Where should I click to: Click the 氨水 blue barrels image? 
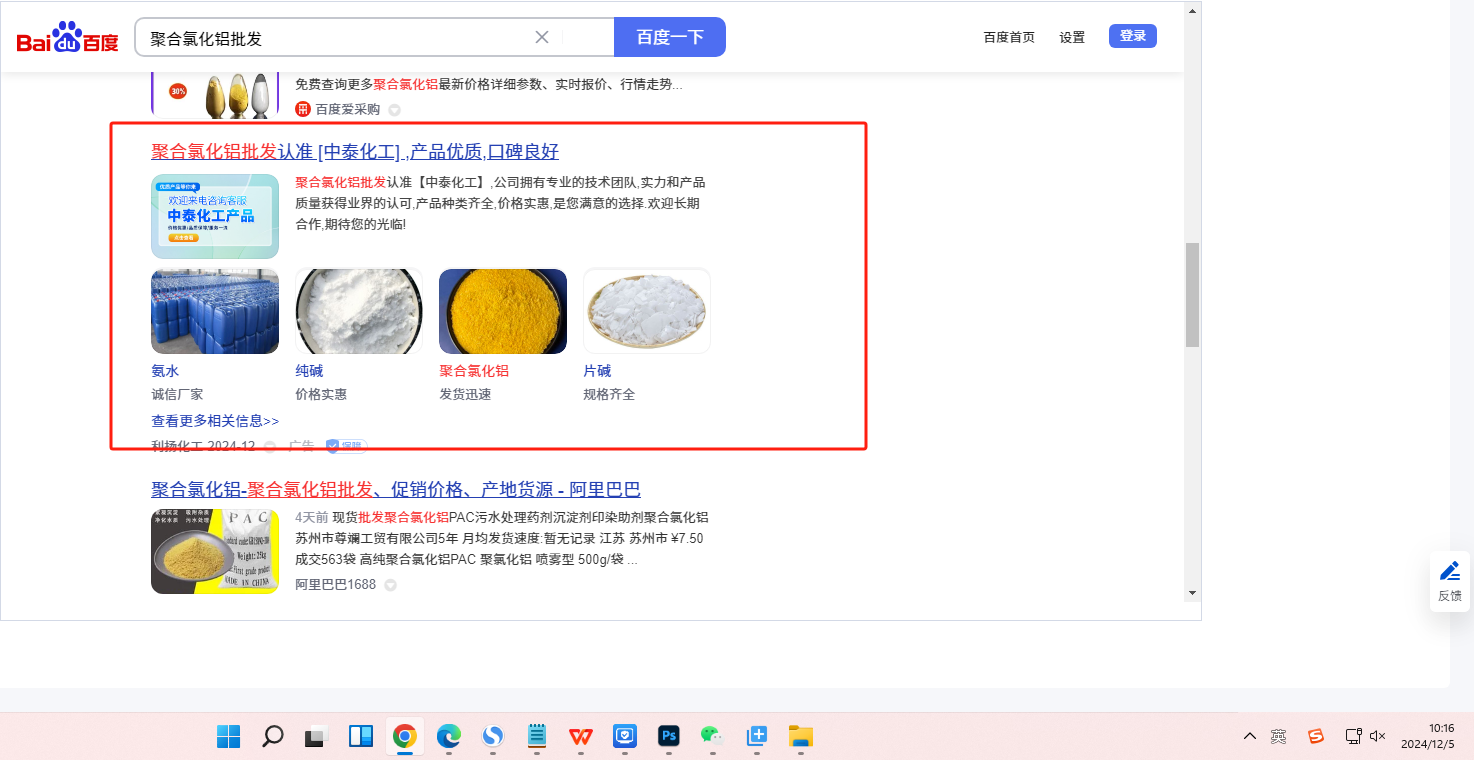[215, 311]
